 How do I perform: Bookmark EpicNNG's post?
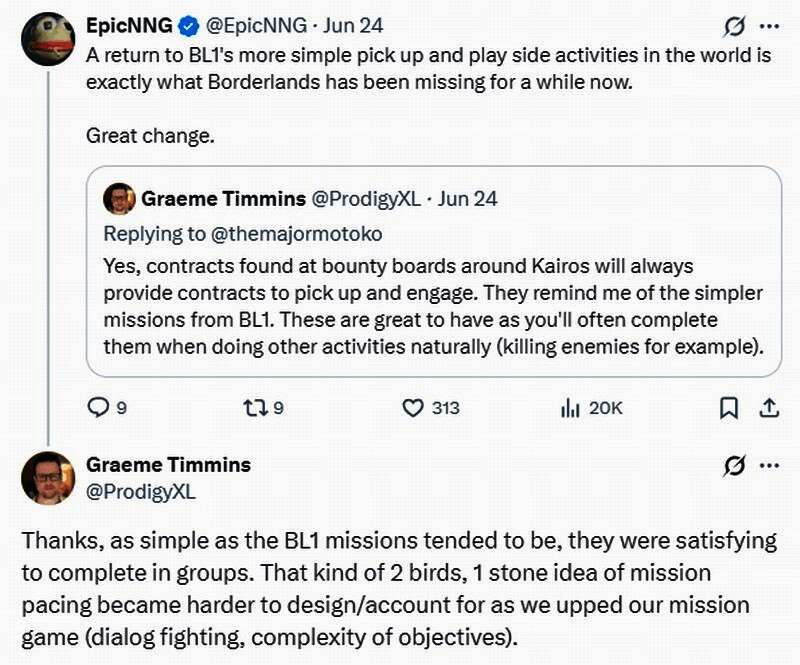coord(729,407)
